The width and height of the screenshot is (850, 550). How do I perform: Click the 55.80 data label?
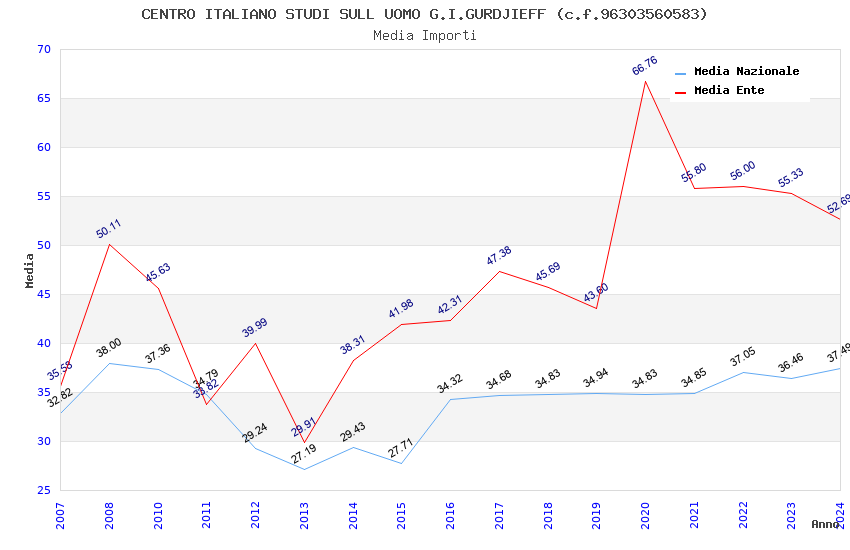pyautogui.click(x=693, y=172)
